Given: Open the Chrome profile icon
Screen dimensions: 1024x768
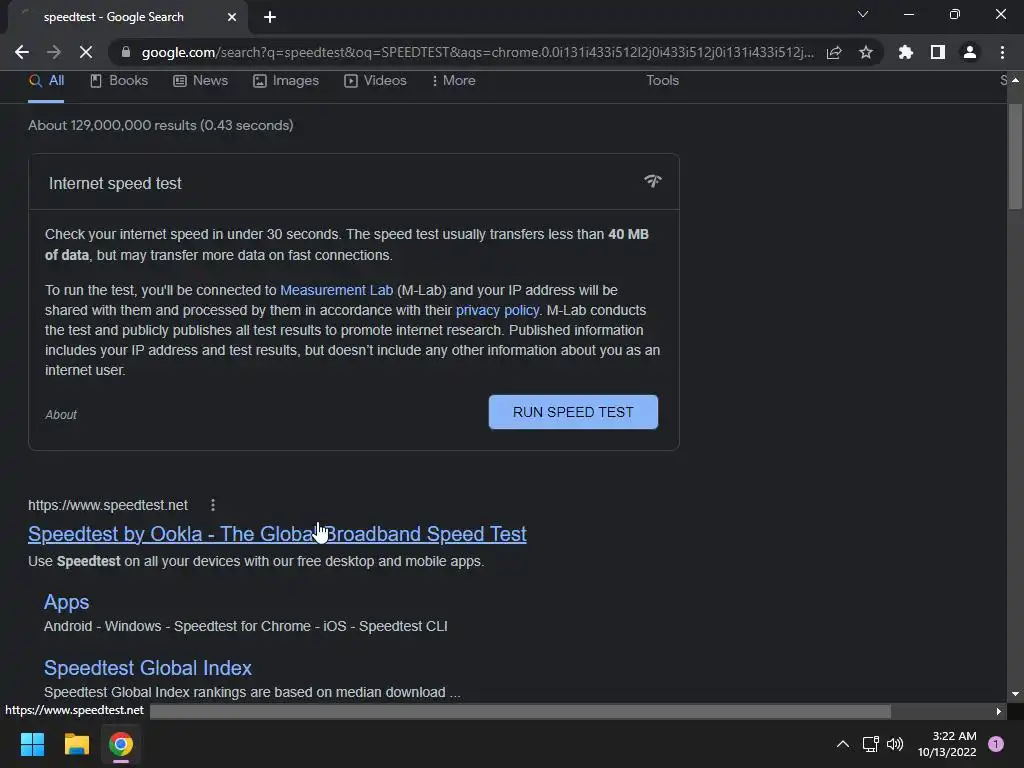Looking at the screenshot, I should click(x=970, y=52).
